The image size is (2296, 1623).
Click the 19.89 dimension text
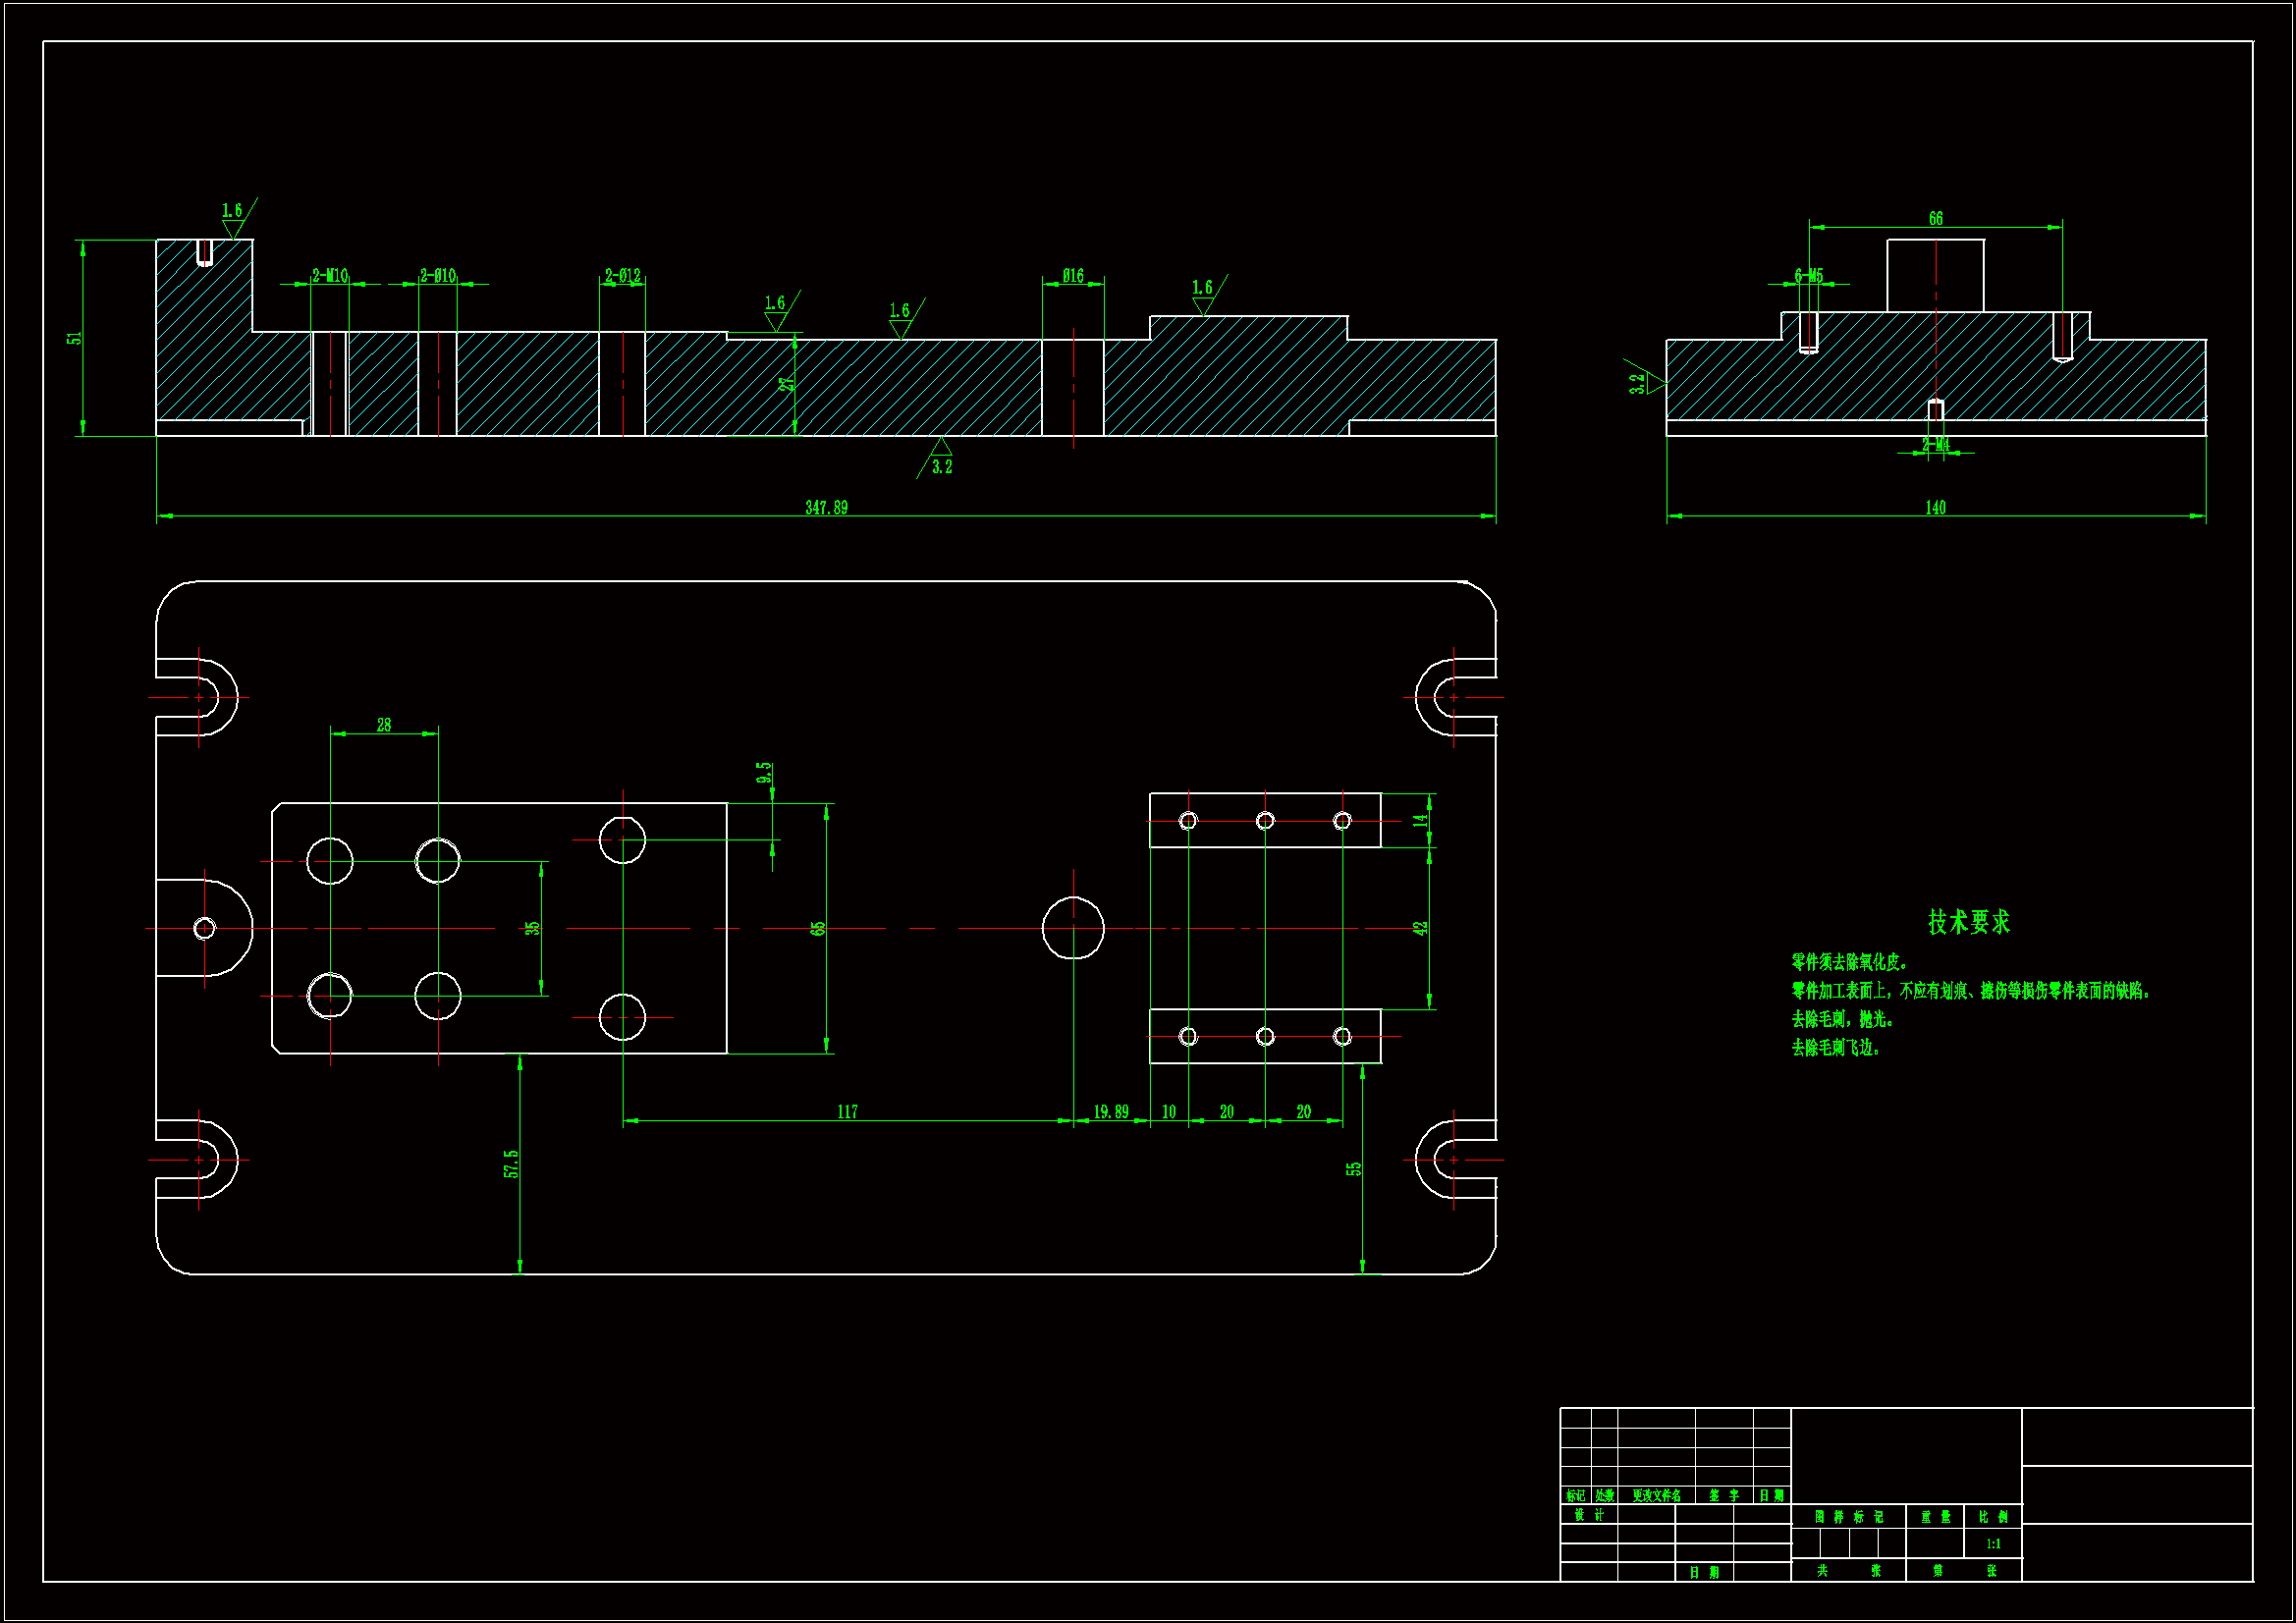click(x=1110, y=1112)
